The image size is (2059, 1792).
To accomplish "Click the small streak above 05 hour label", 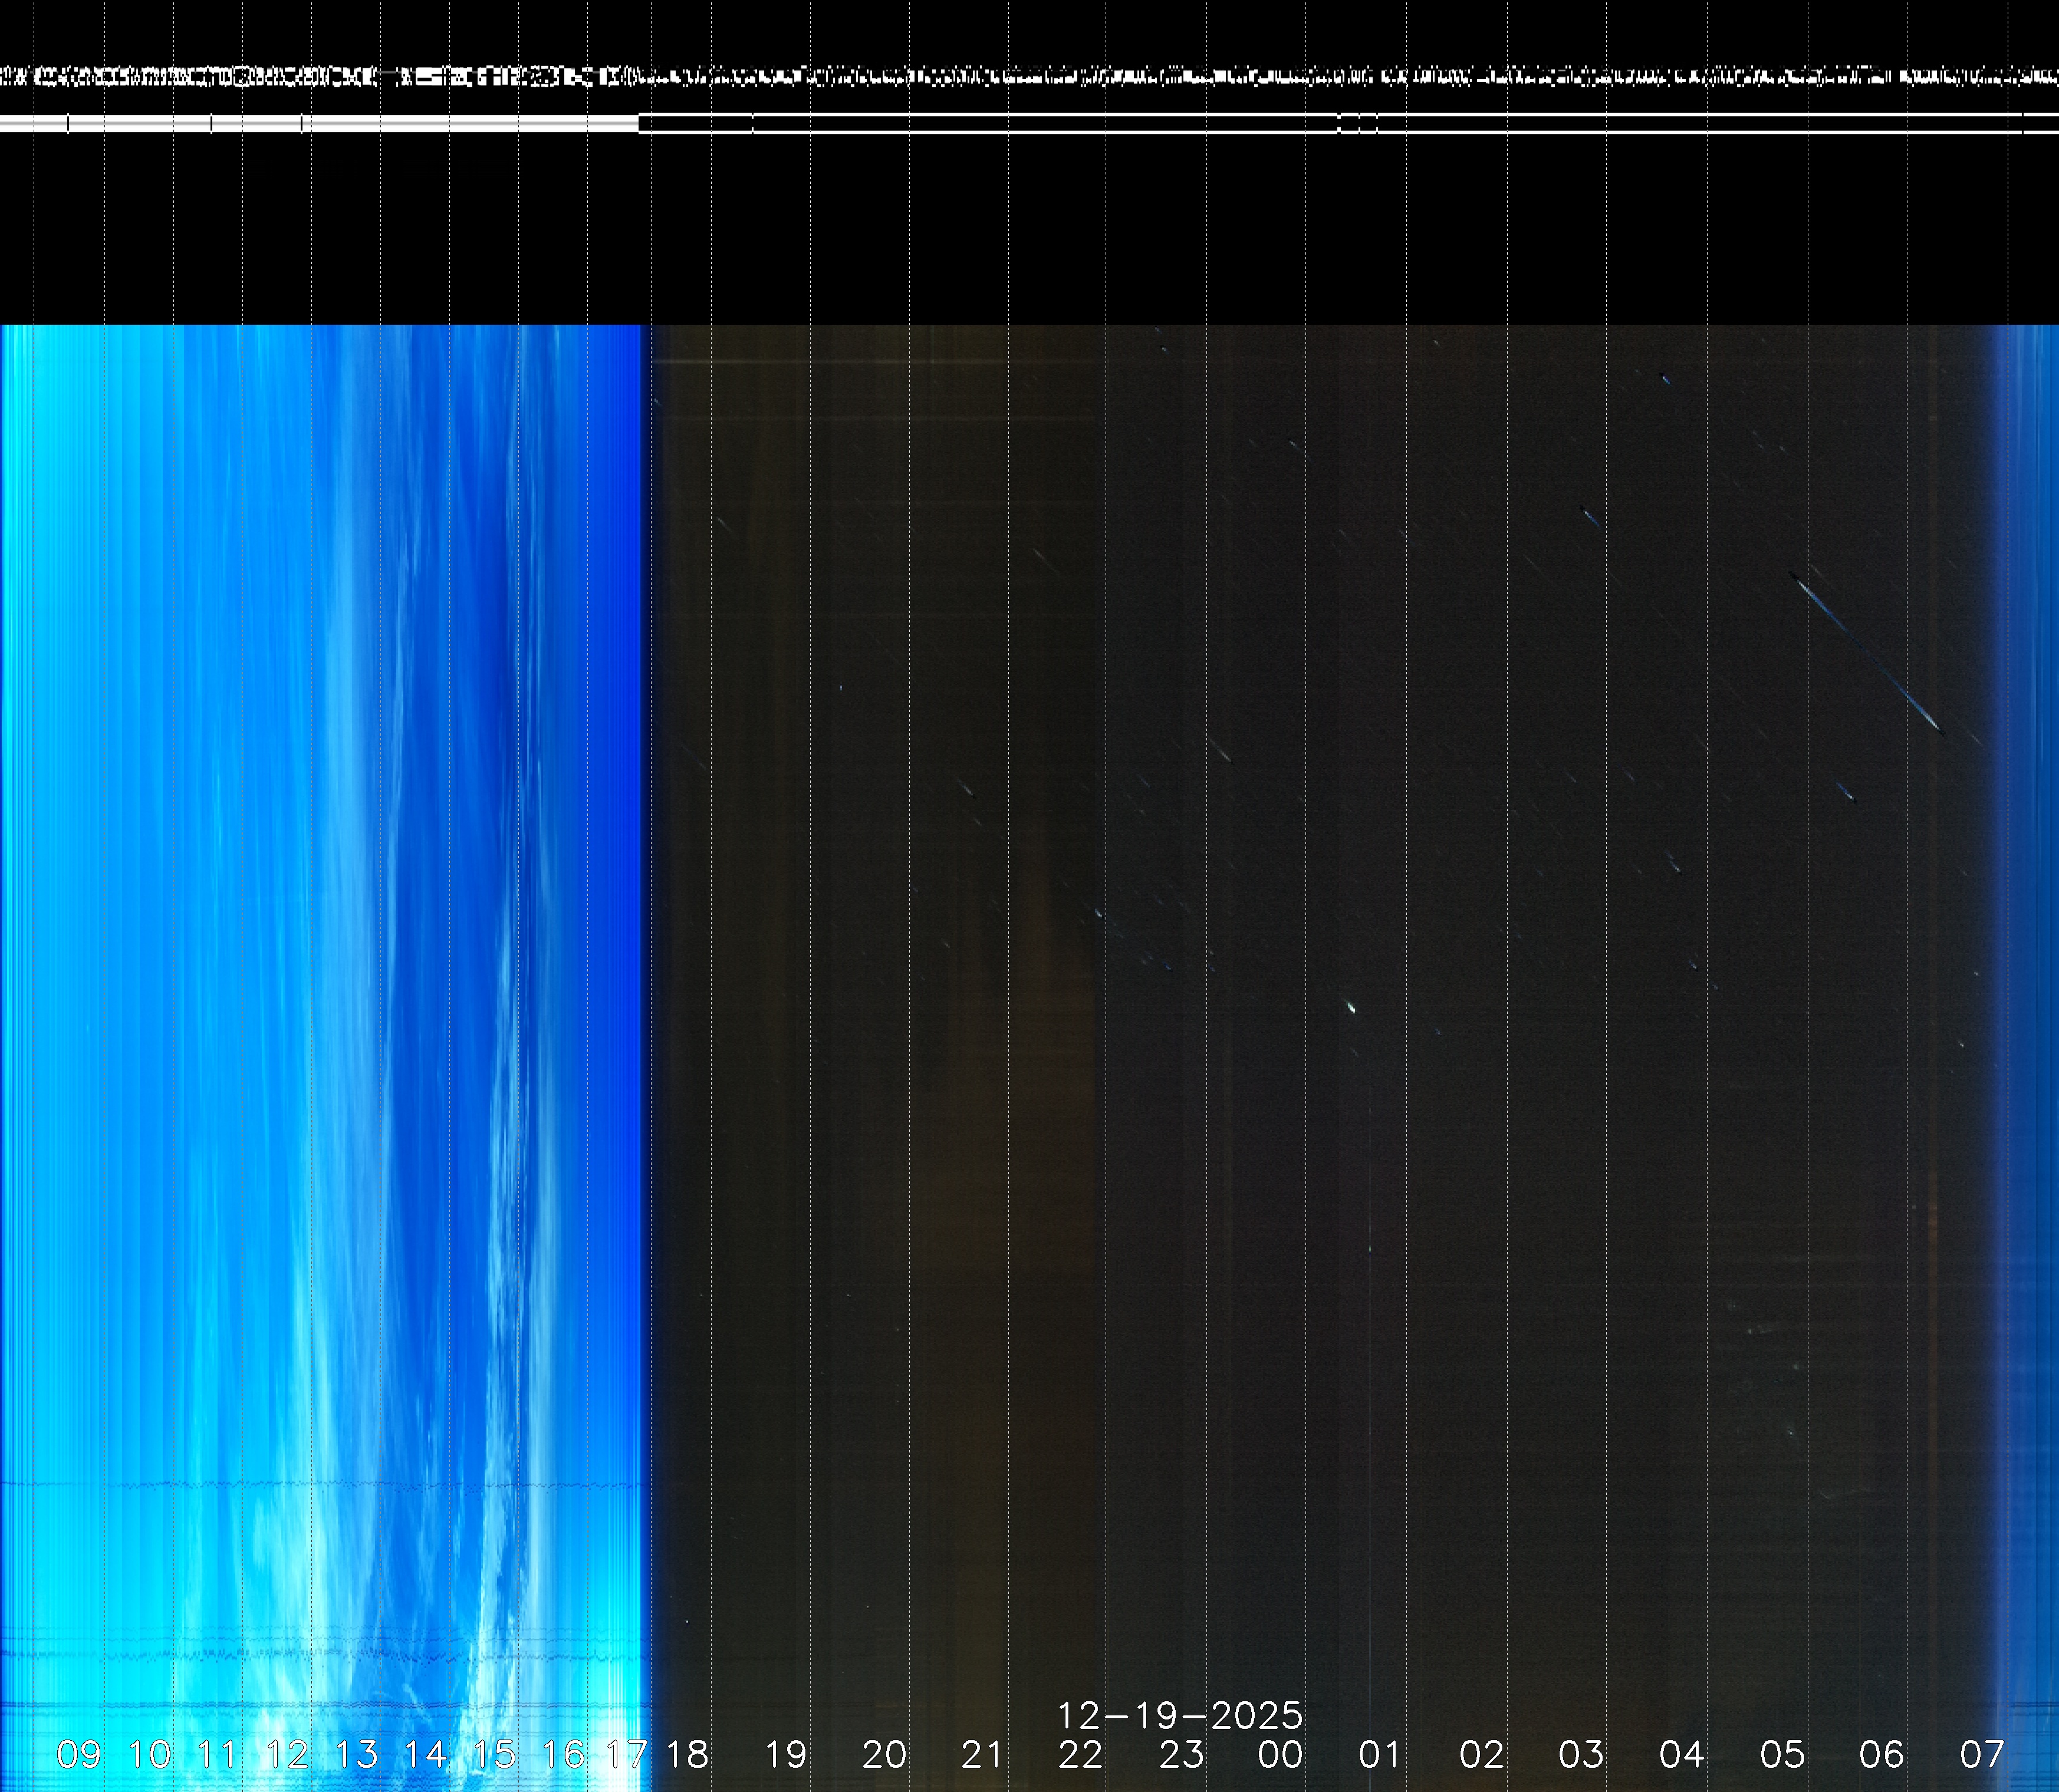I will pyautogui.click(x=1846, y=793).
